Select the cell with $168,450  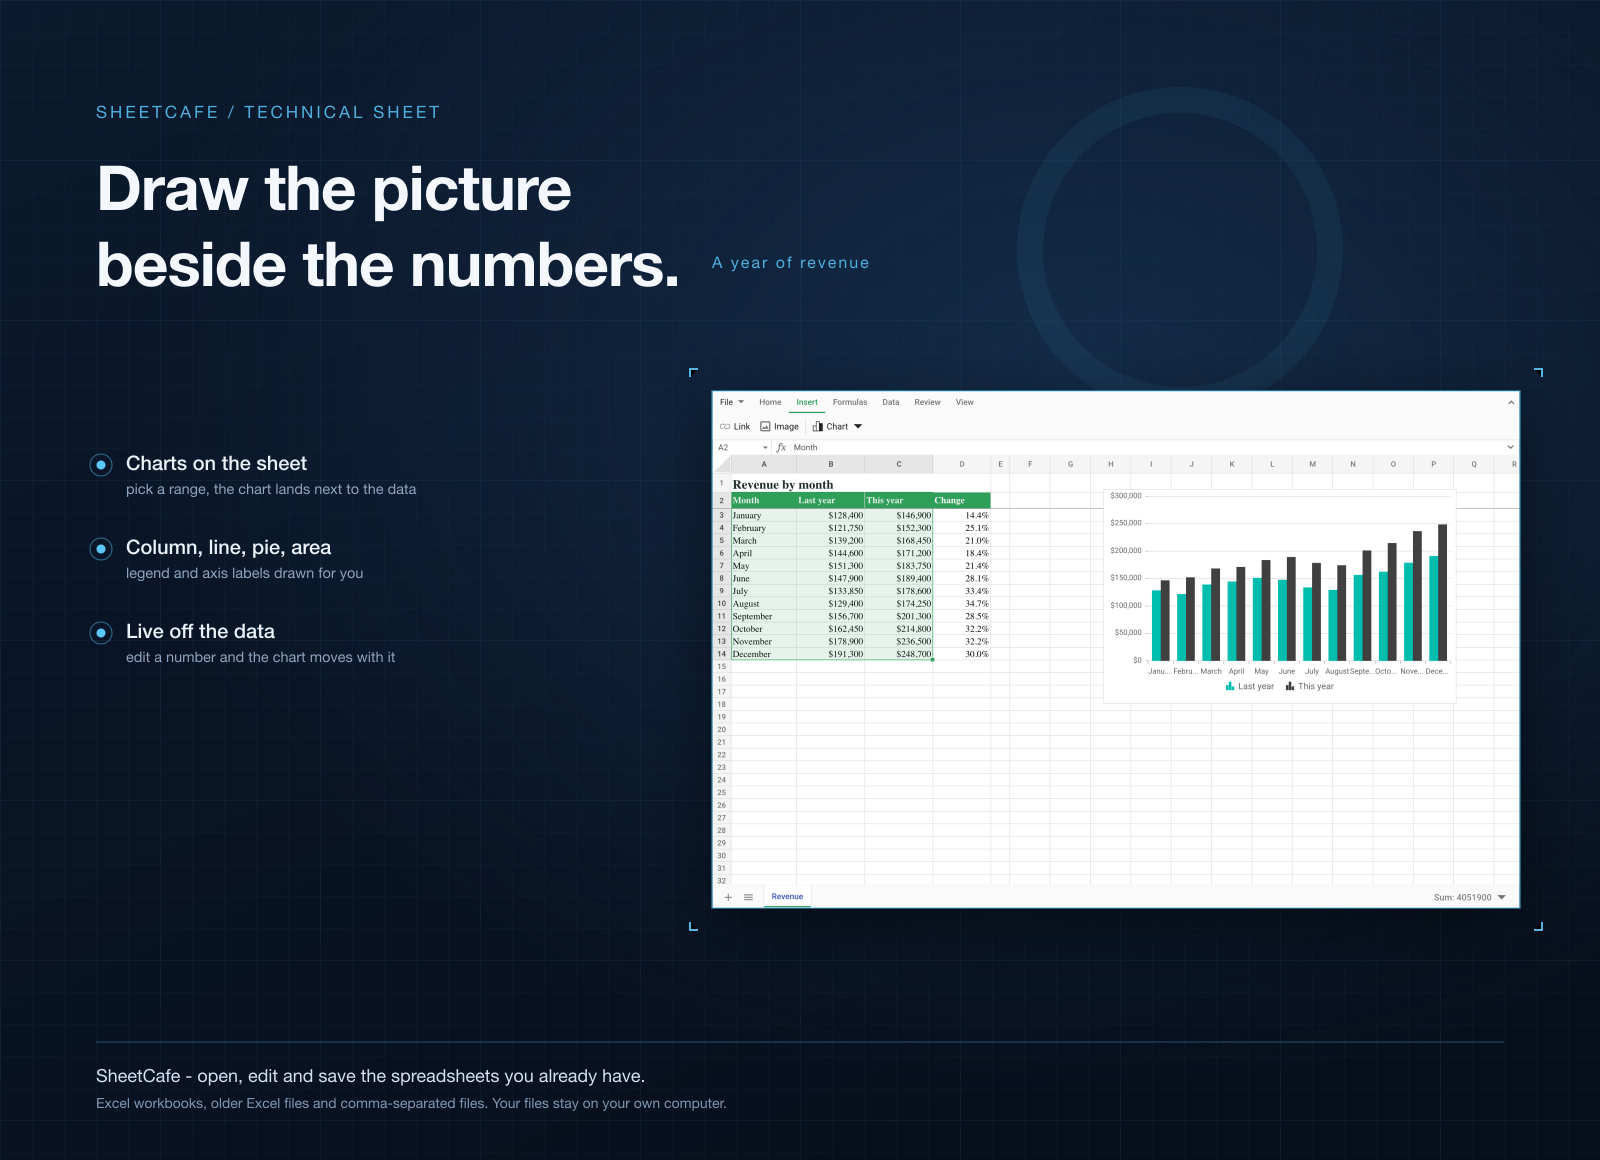click(x=899, y=541)
